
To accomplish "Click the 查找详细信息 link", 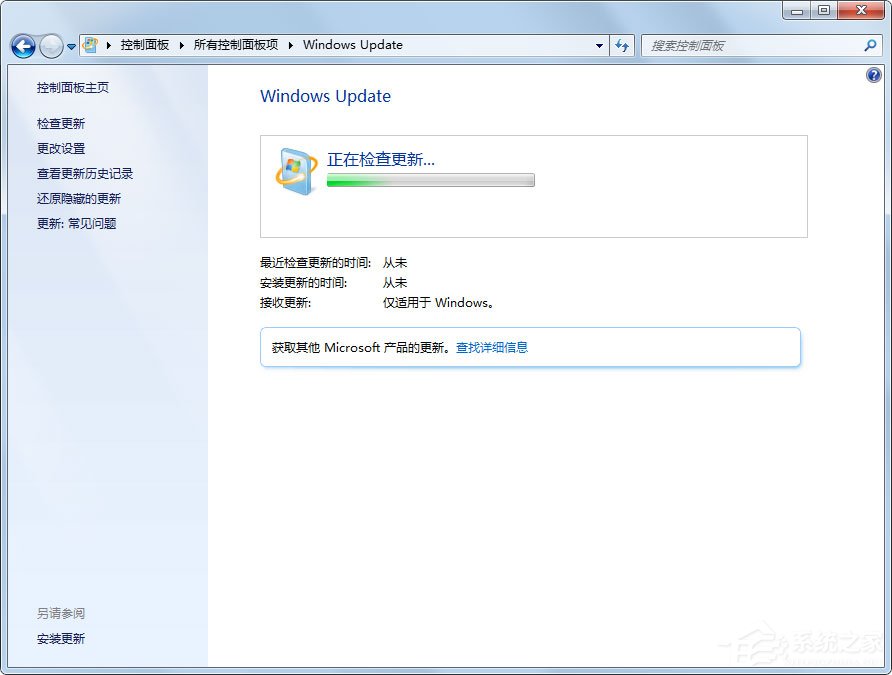I will (x=493, y=347).
